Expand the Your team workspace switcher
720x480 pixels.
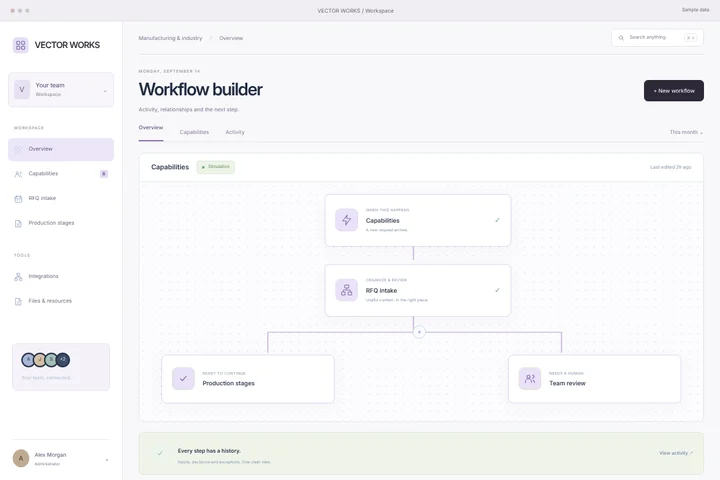click(61, 90)
